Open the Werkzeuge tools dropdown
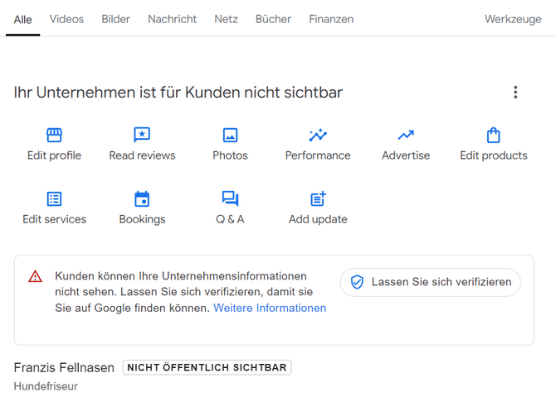This screenshot has height=403, width=556. (513, 19)
